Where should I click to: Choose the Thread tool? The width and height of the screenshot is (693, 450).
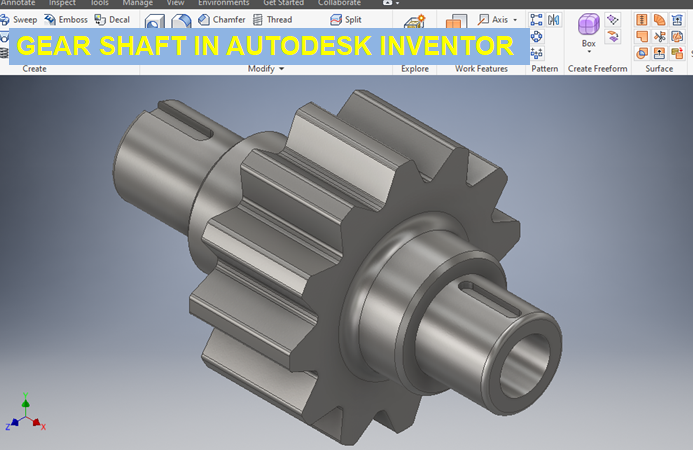tap(272, 19)
